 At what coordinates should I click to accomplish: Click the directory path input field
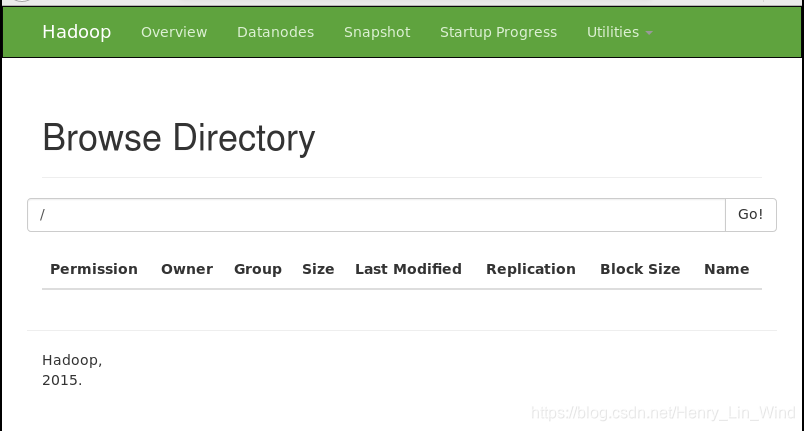coord(376,215)
